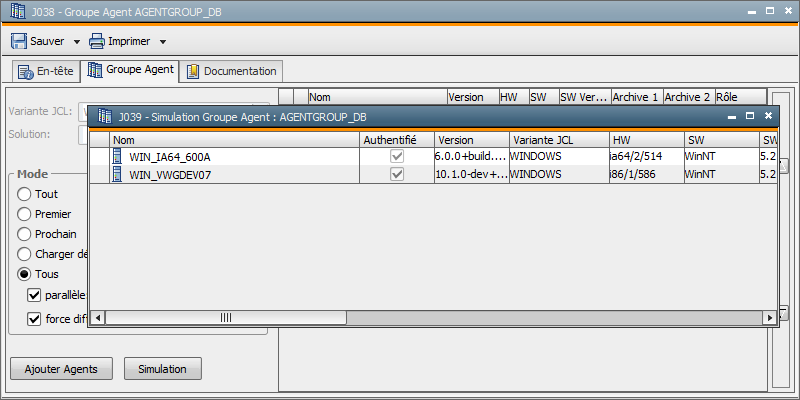This screenshot has width=800, height=400.
Task: Click the WIN_VWGDEV07 agent icon
Action: (118, 174)
